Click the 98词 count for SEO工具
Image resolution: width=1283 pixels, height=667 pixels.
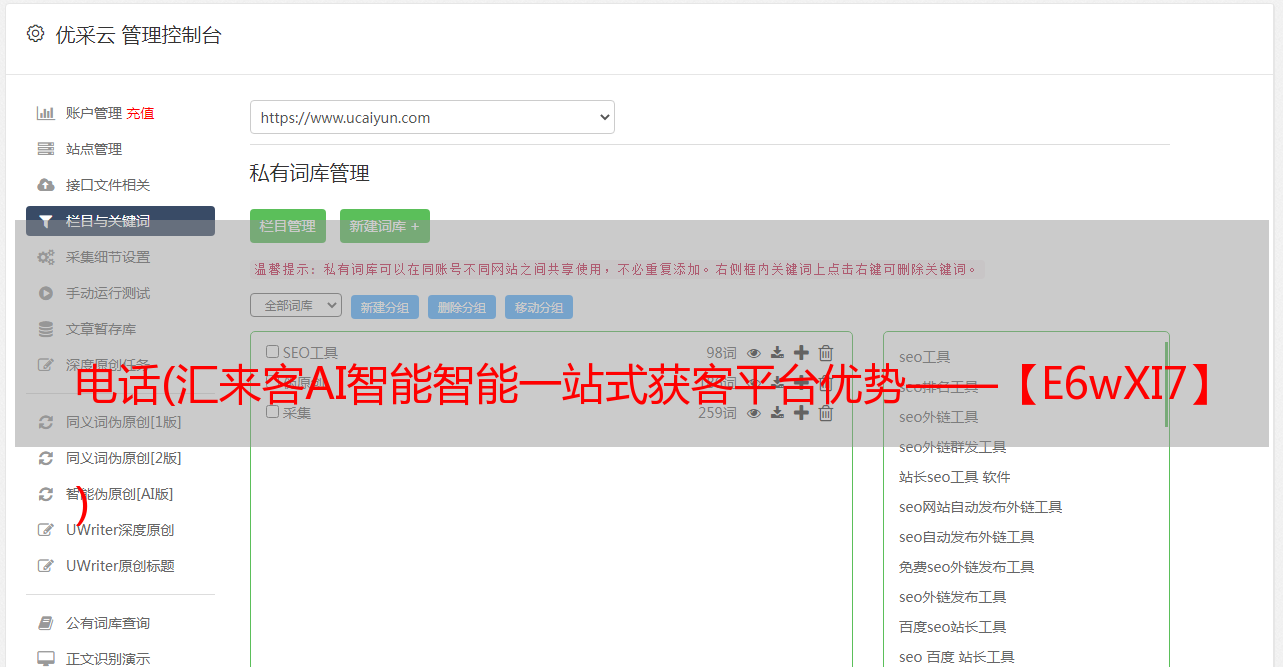pos(721,352)
